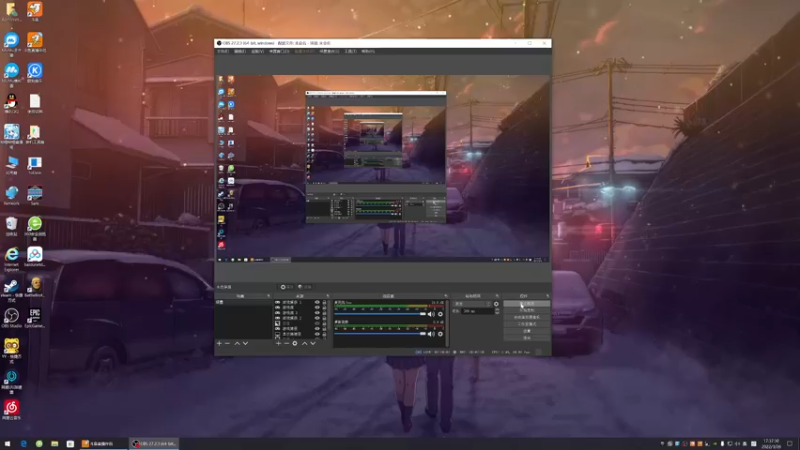
Task: Open the View menu in OBS
Action: click(257, 51)
